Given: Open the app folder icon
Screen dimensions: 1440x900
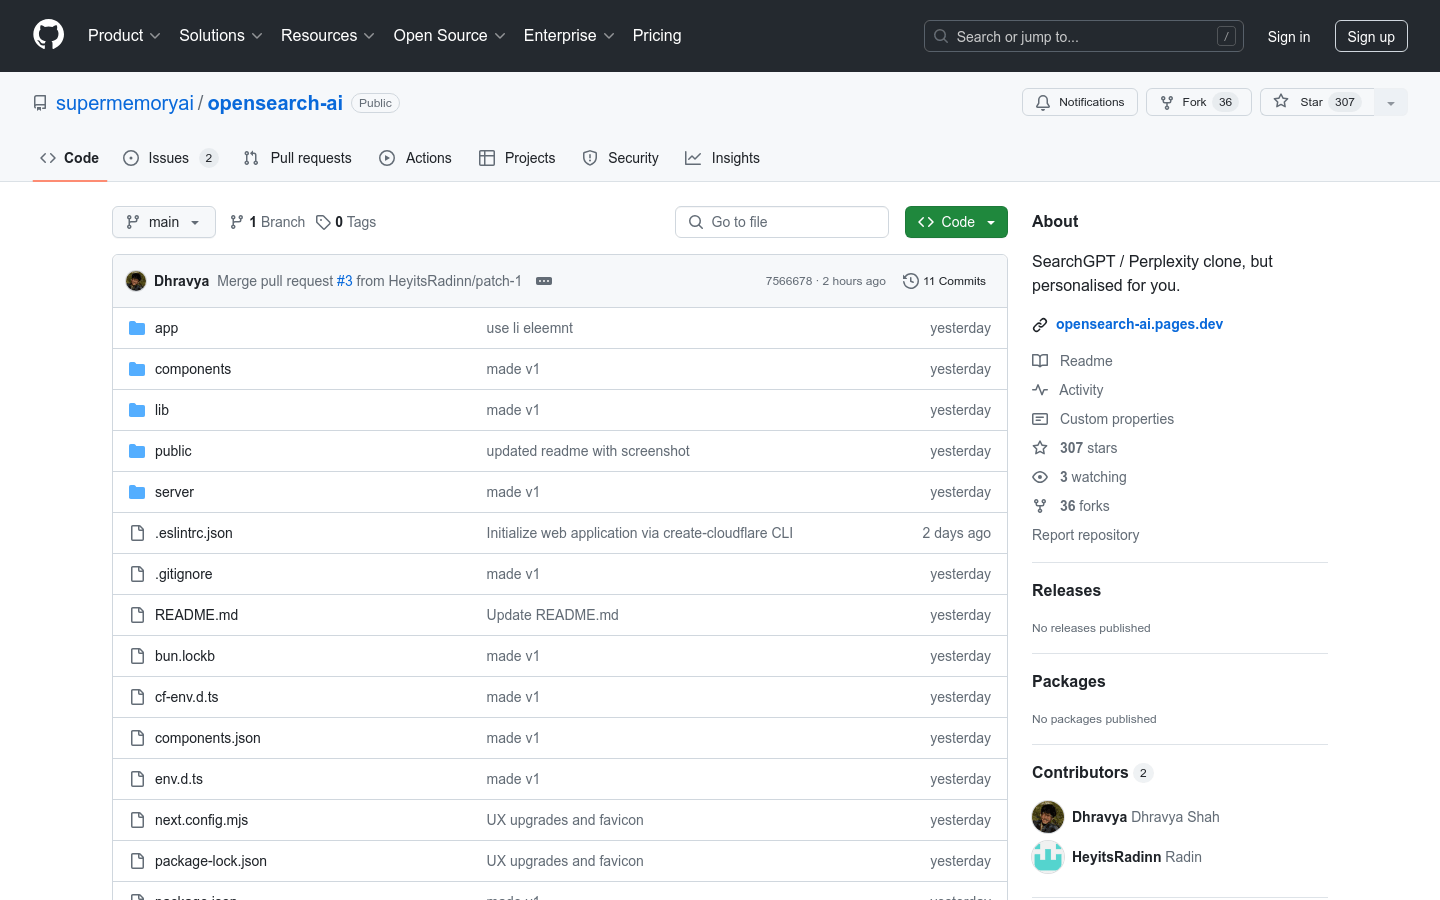Looking at the screenshot, I should 136,327.
